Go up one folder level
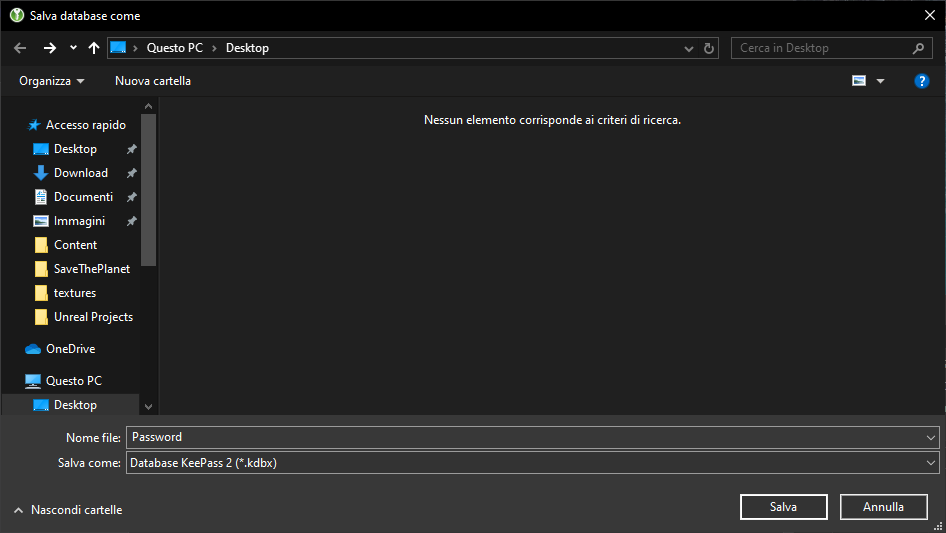 94,48
